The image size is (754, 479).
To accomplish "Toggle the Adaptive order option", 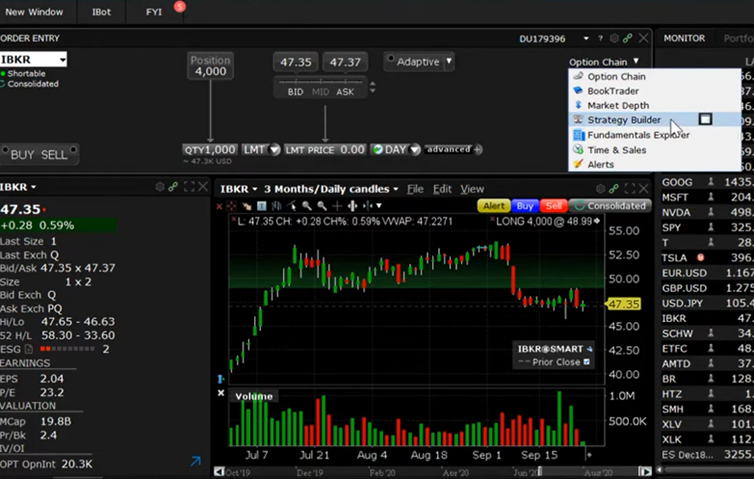I will 419,62.
